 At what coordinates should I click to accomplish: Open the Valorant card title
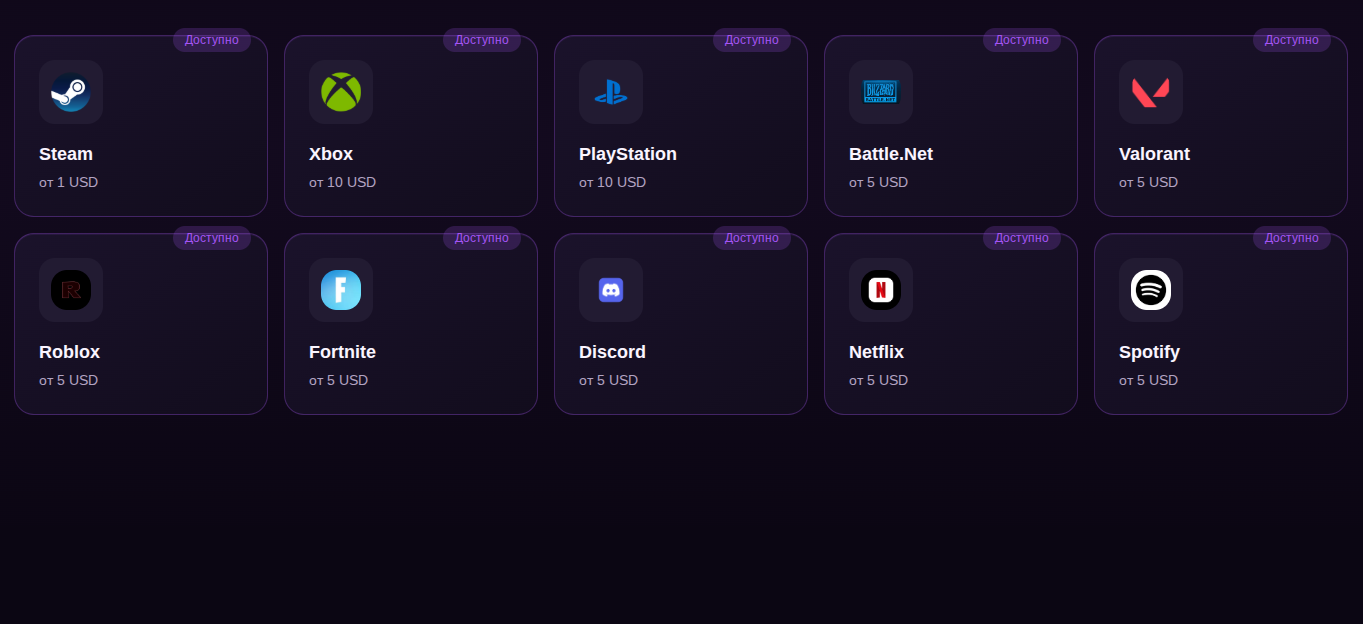pyautogui.click(x=1154, y=154)
